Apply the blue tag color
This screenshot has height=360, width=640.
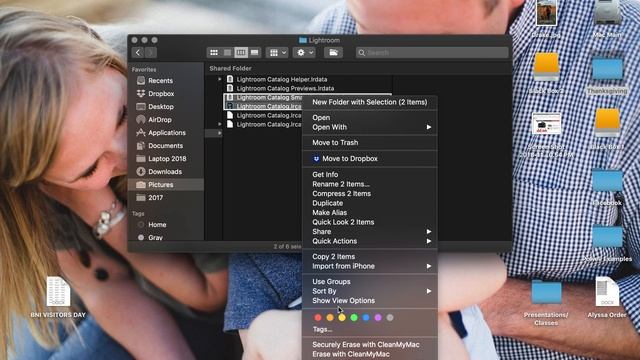[366, 318]
